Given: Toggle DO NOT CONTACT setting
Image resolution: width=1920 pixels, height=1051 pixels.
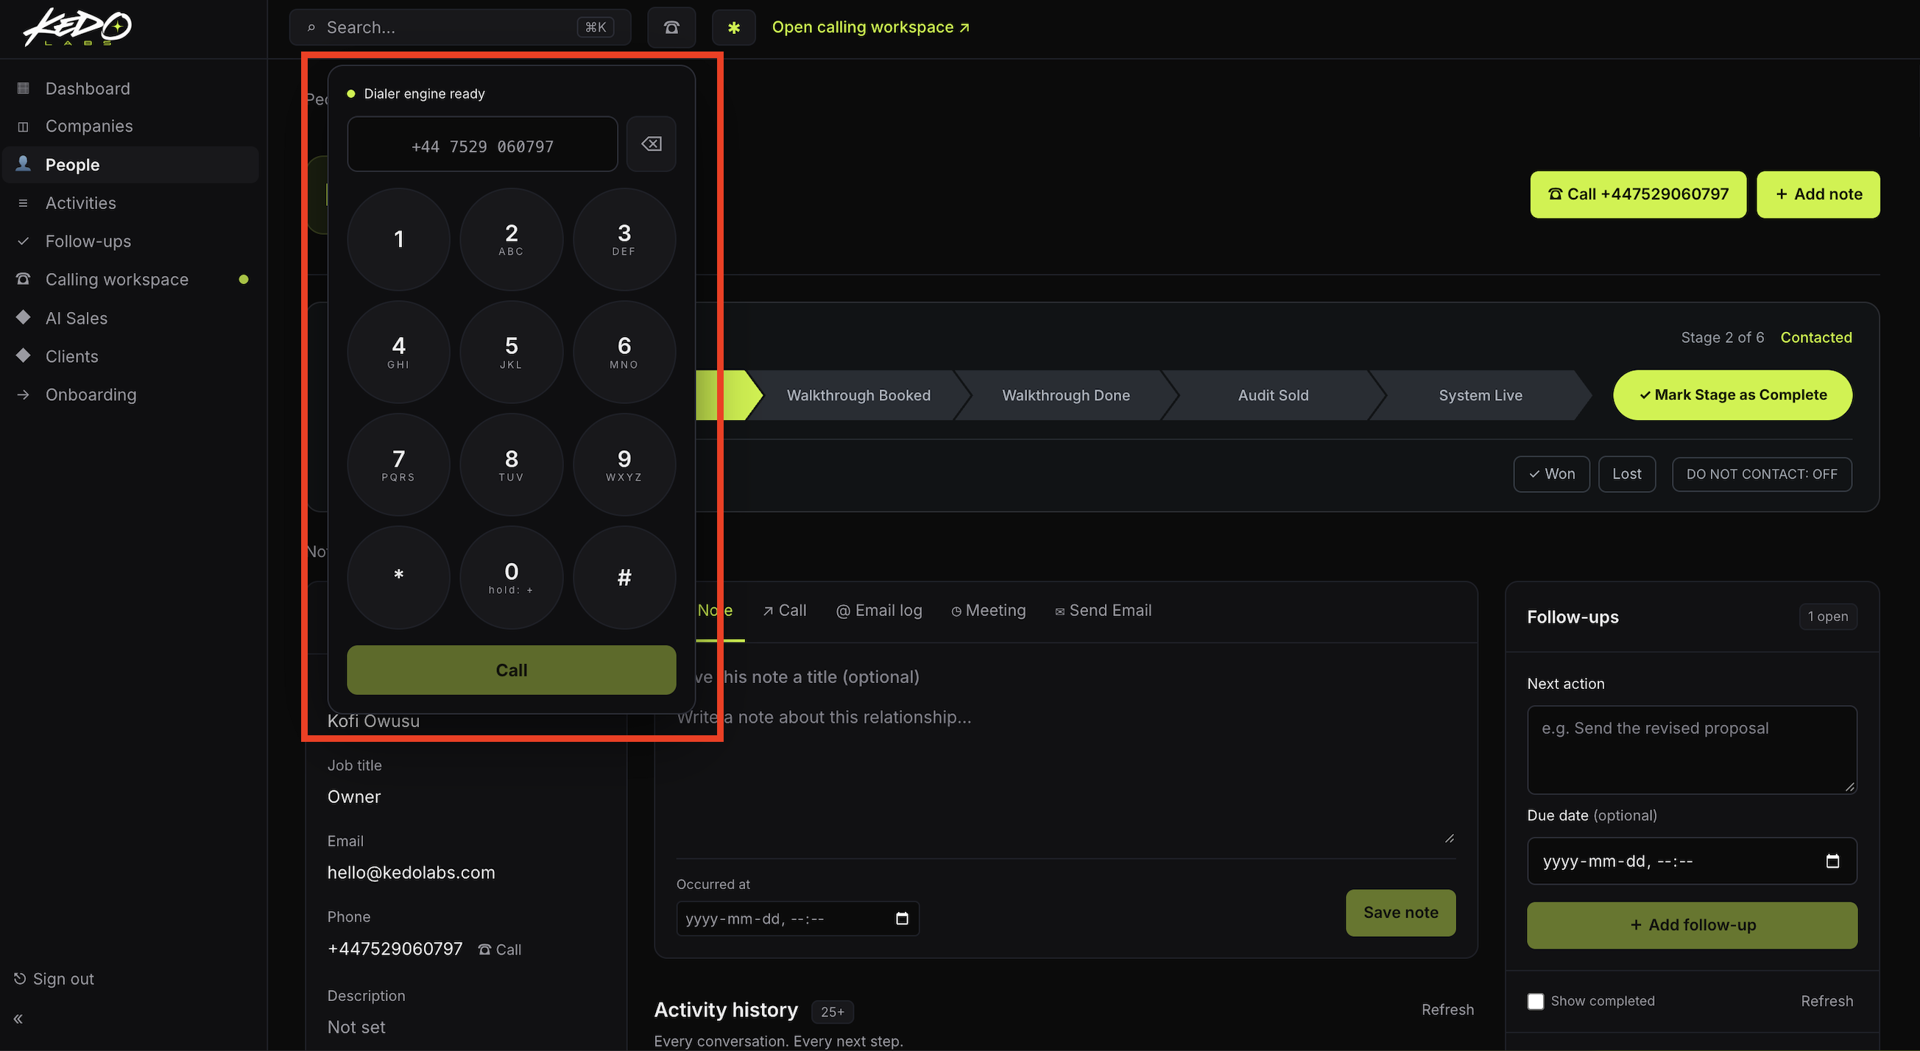Looking at the screenshot, I should pos(1762,474).
